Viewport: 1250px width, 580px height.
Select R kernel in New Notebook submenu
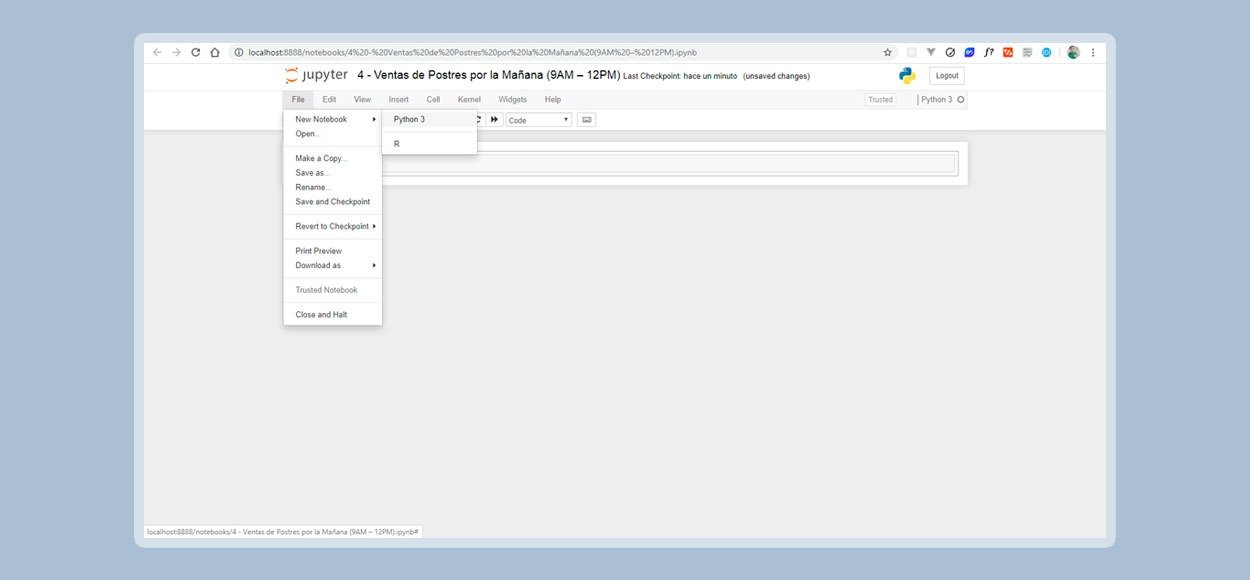point(397,144)
